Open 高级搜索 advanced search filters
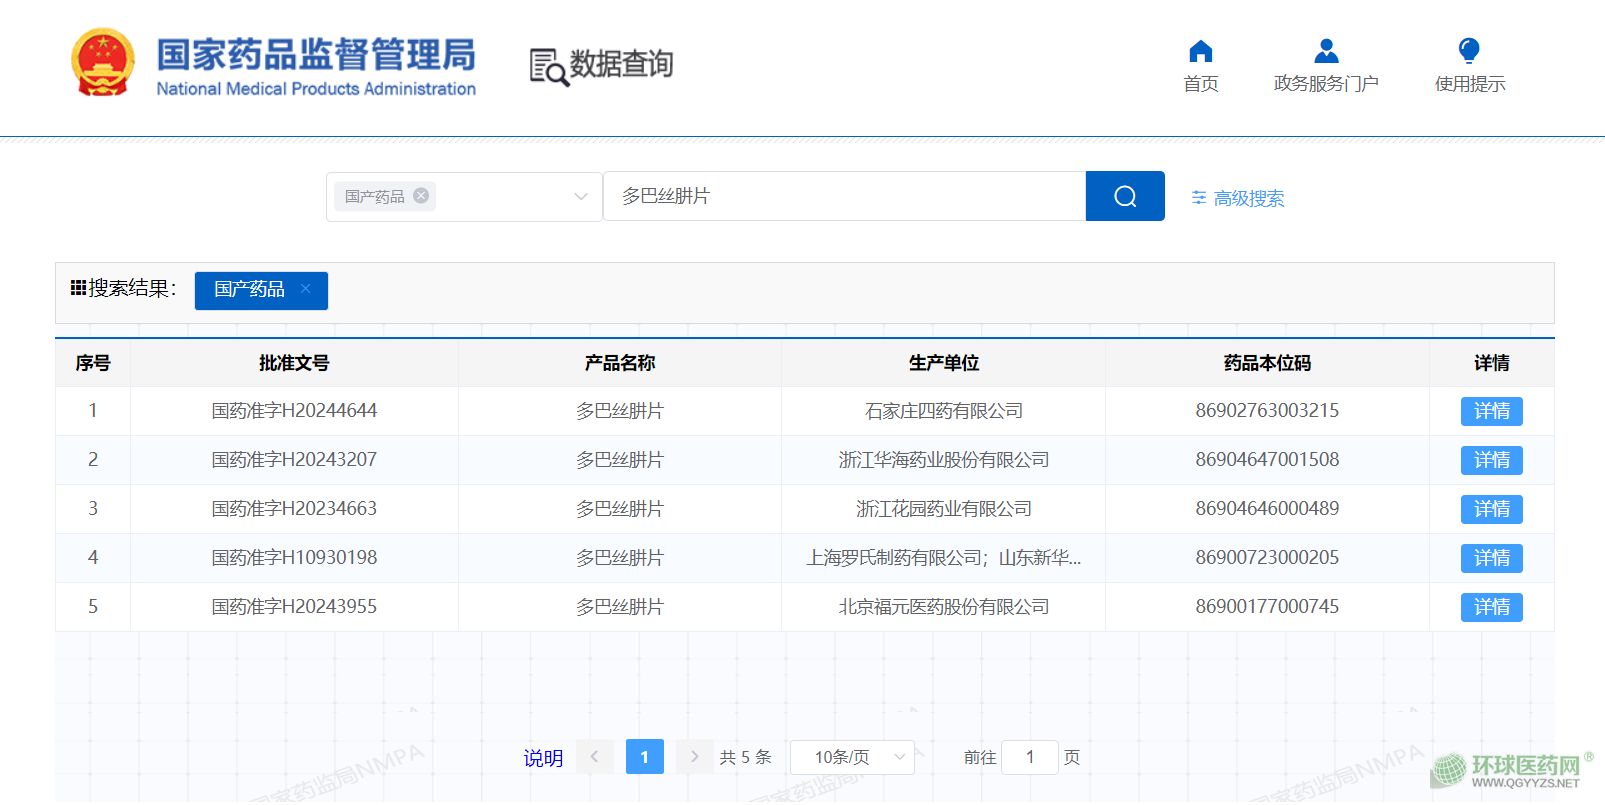This screenshot has height=805, width=1605. point(1238,198)
